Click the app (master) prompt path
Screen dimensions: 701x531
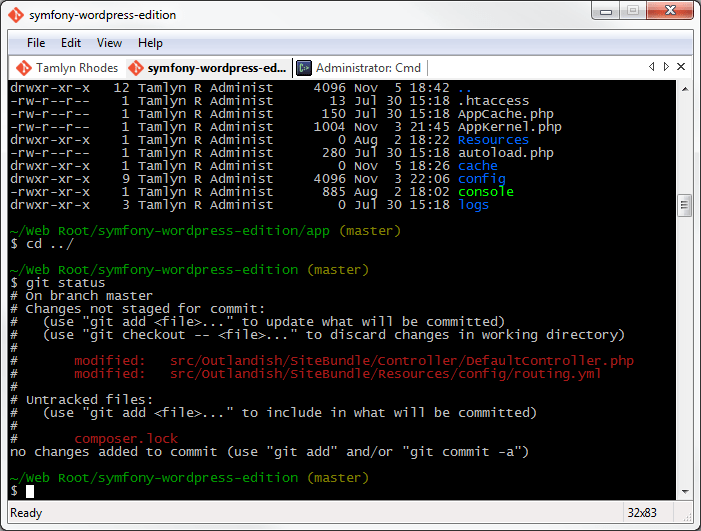pyautogui.click(x=205, y=231)
